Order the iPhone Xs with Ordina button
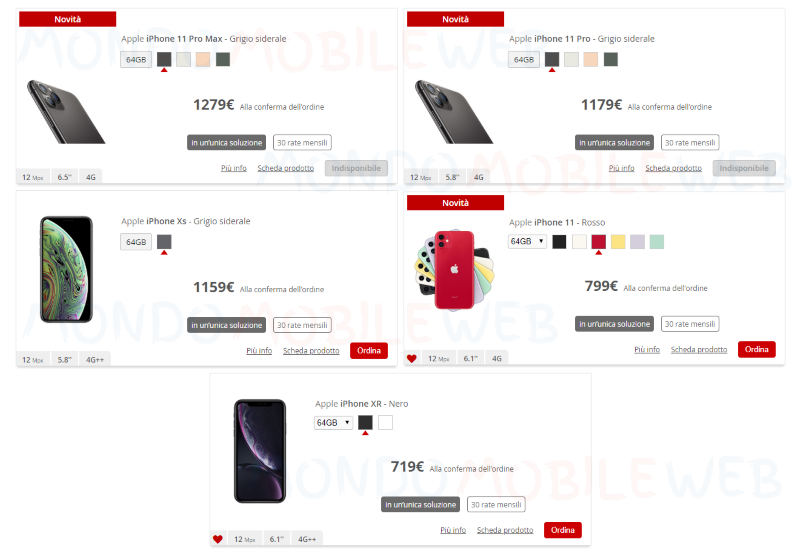The image size is (800, 559). pyautogui.click(x=369, y=351)
